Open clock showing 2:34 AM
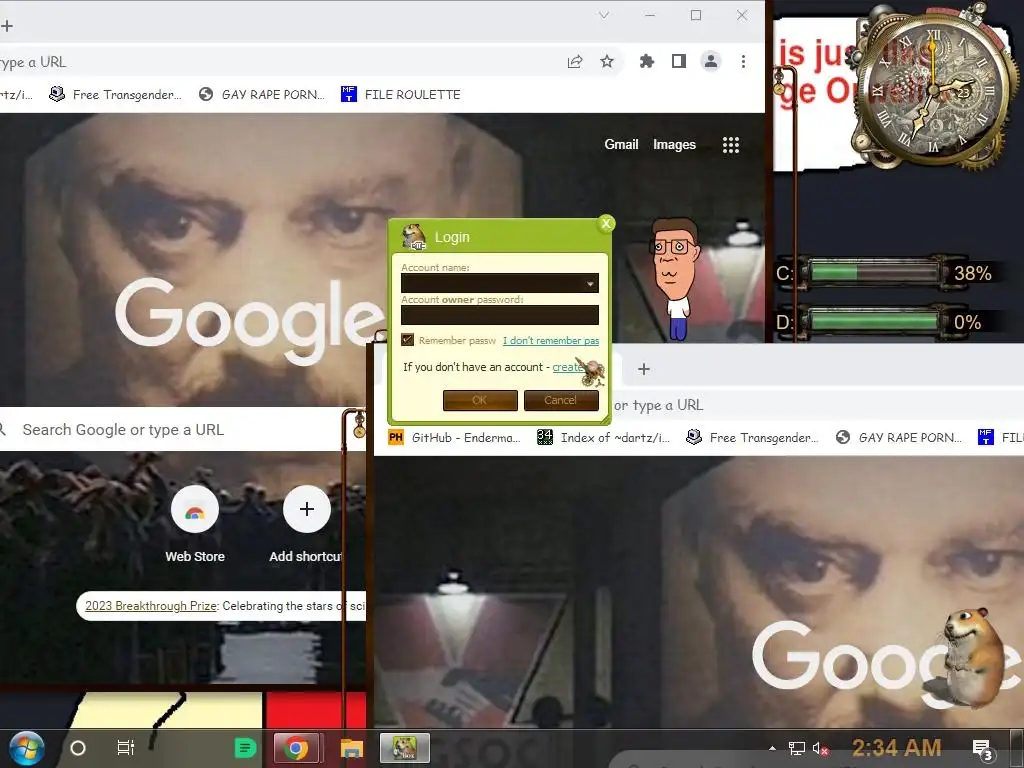This screenshot has width=1024, height=768. [897, 748]
